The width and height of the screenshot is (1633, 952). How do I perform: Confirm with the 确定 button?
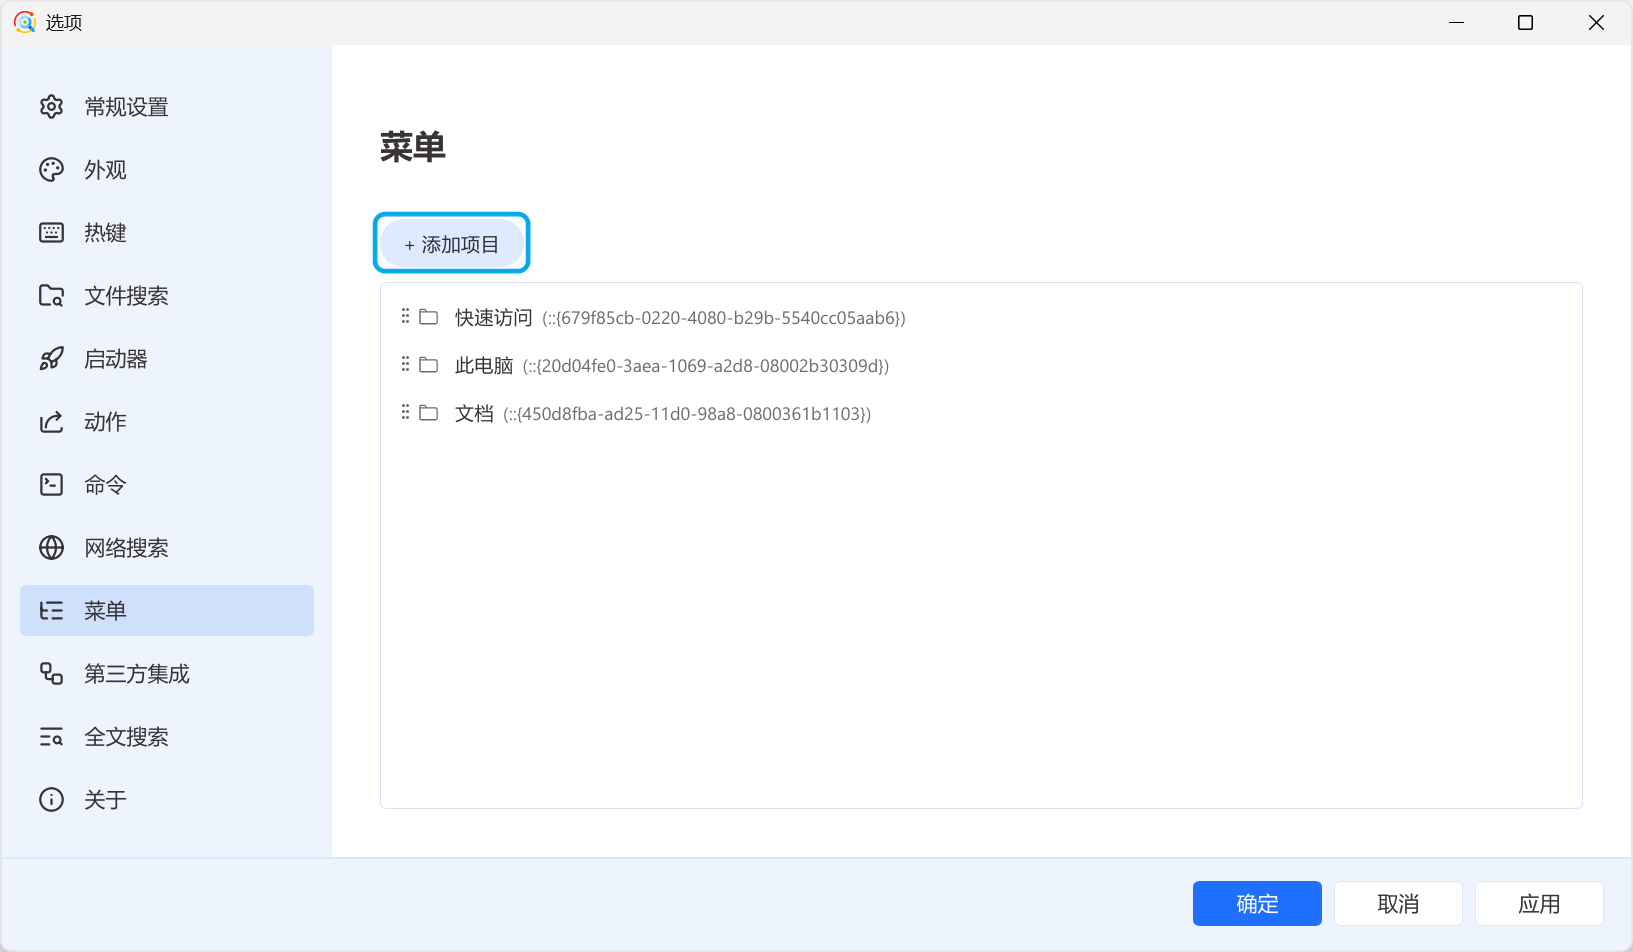[1257, 904]
